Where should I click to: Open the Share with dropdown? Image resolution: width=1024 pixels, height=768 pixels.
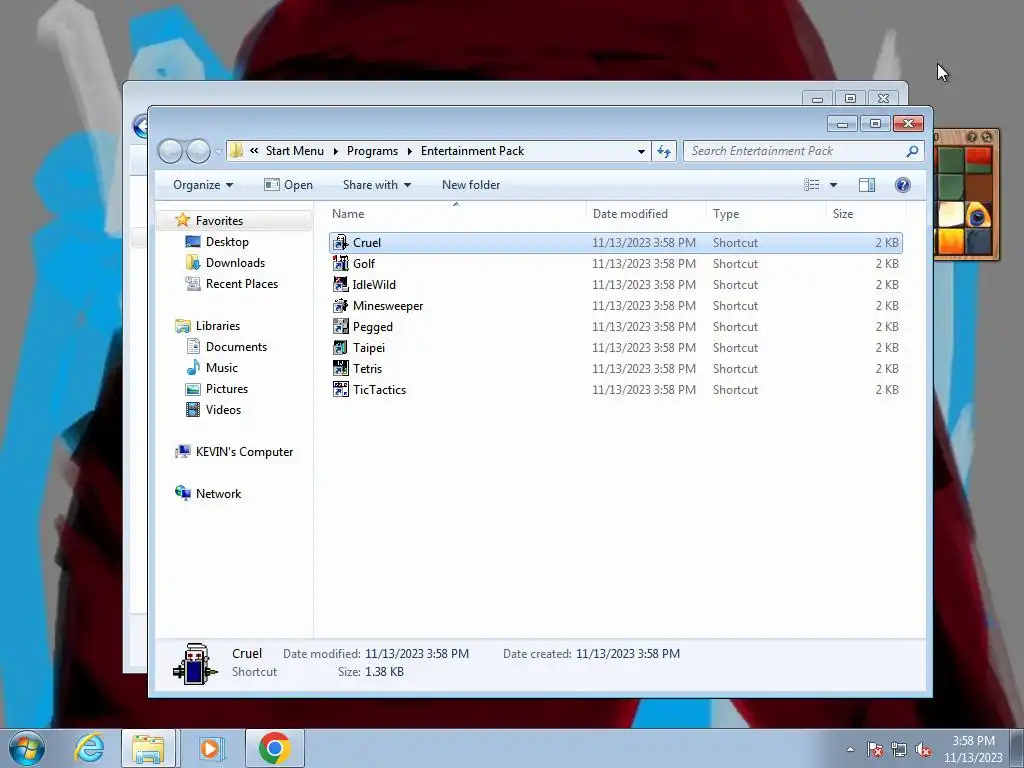tap(377, 185)
